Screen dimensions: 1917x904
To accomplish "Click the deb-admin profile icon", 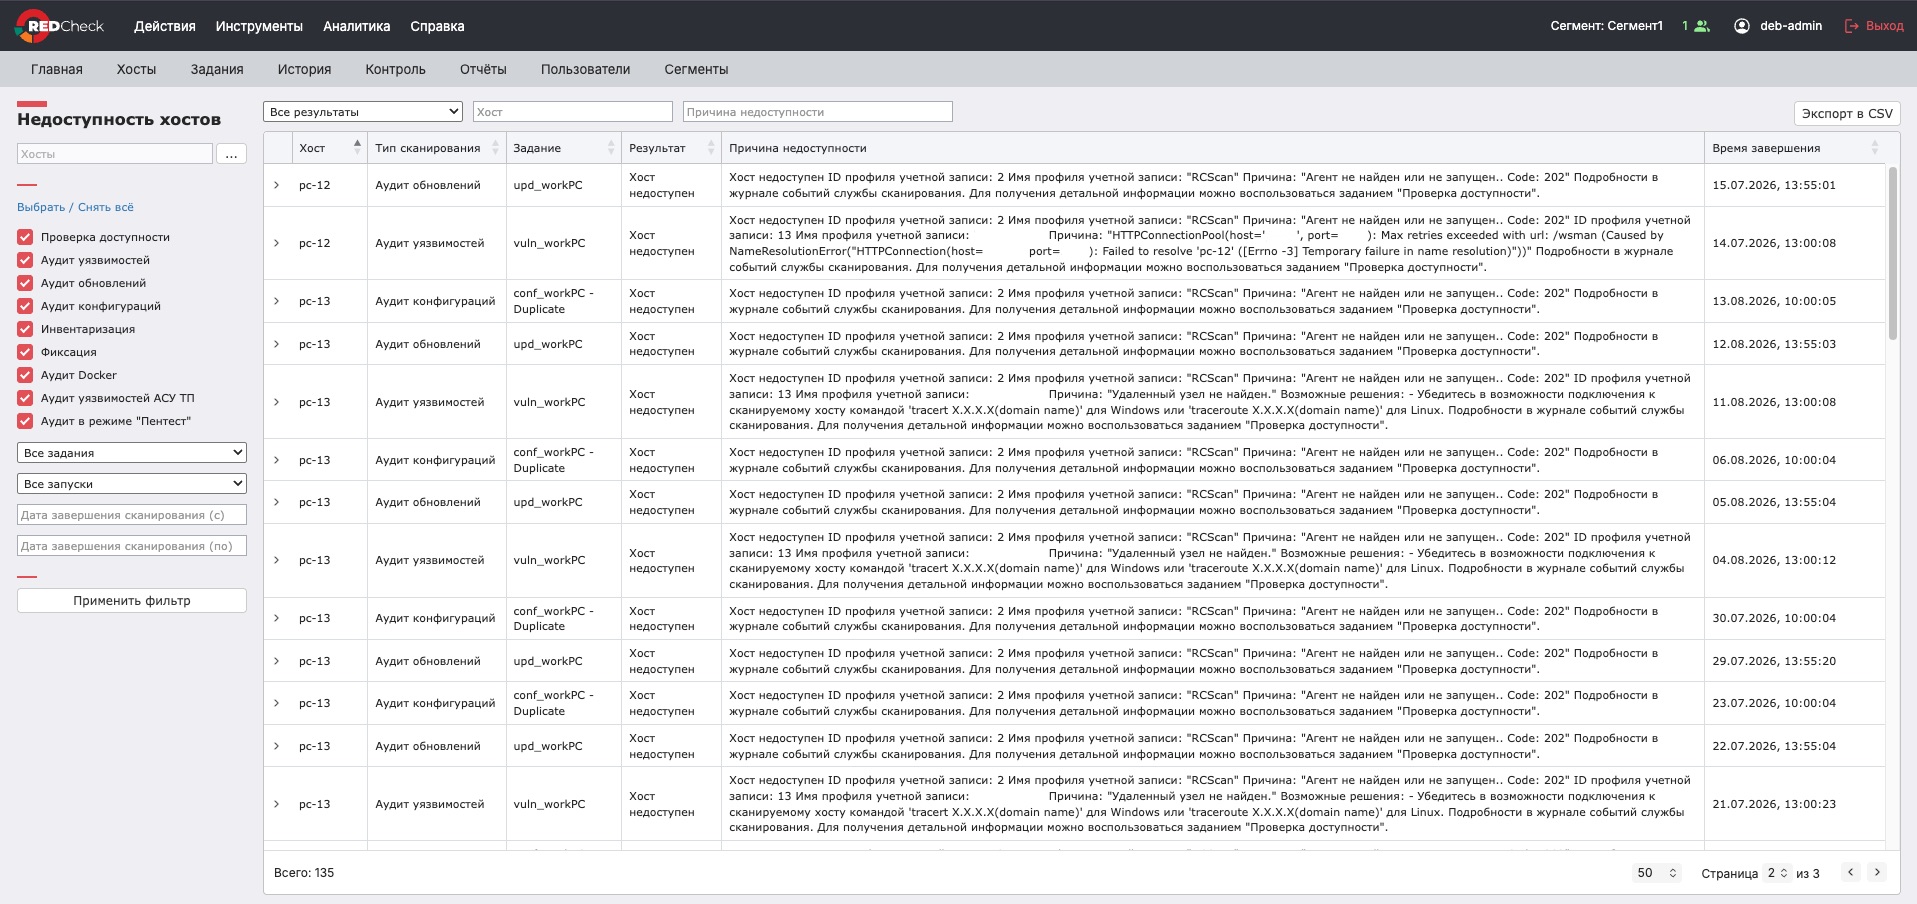I will pos(1742,26).
